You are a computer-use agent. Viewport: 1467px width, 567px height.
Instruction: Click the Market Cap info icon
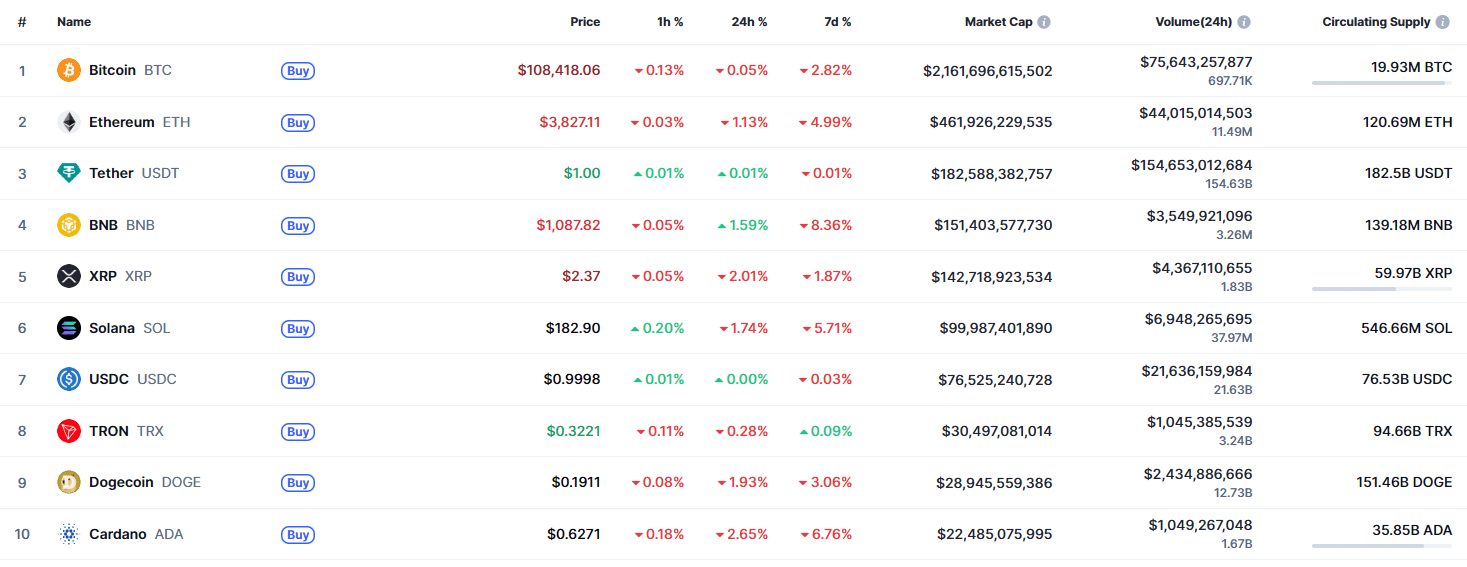(1044, 22)
